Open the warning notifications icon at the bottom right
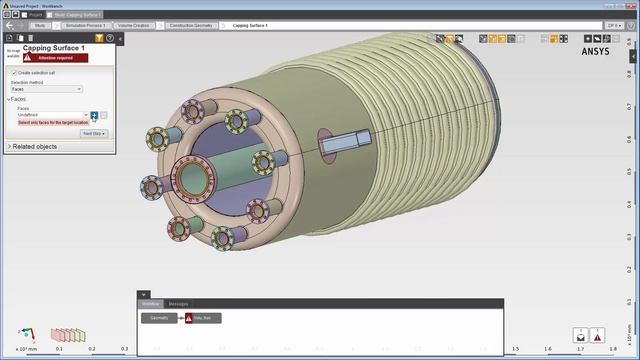This screenshot has height=360, width=640. [597, 336]
